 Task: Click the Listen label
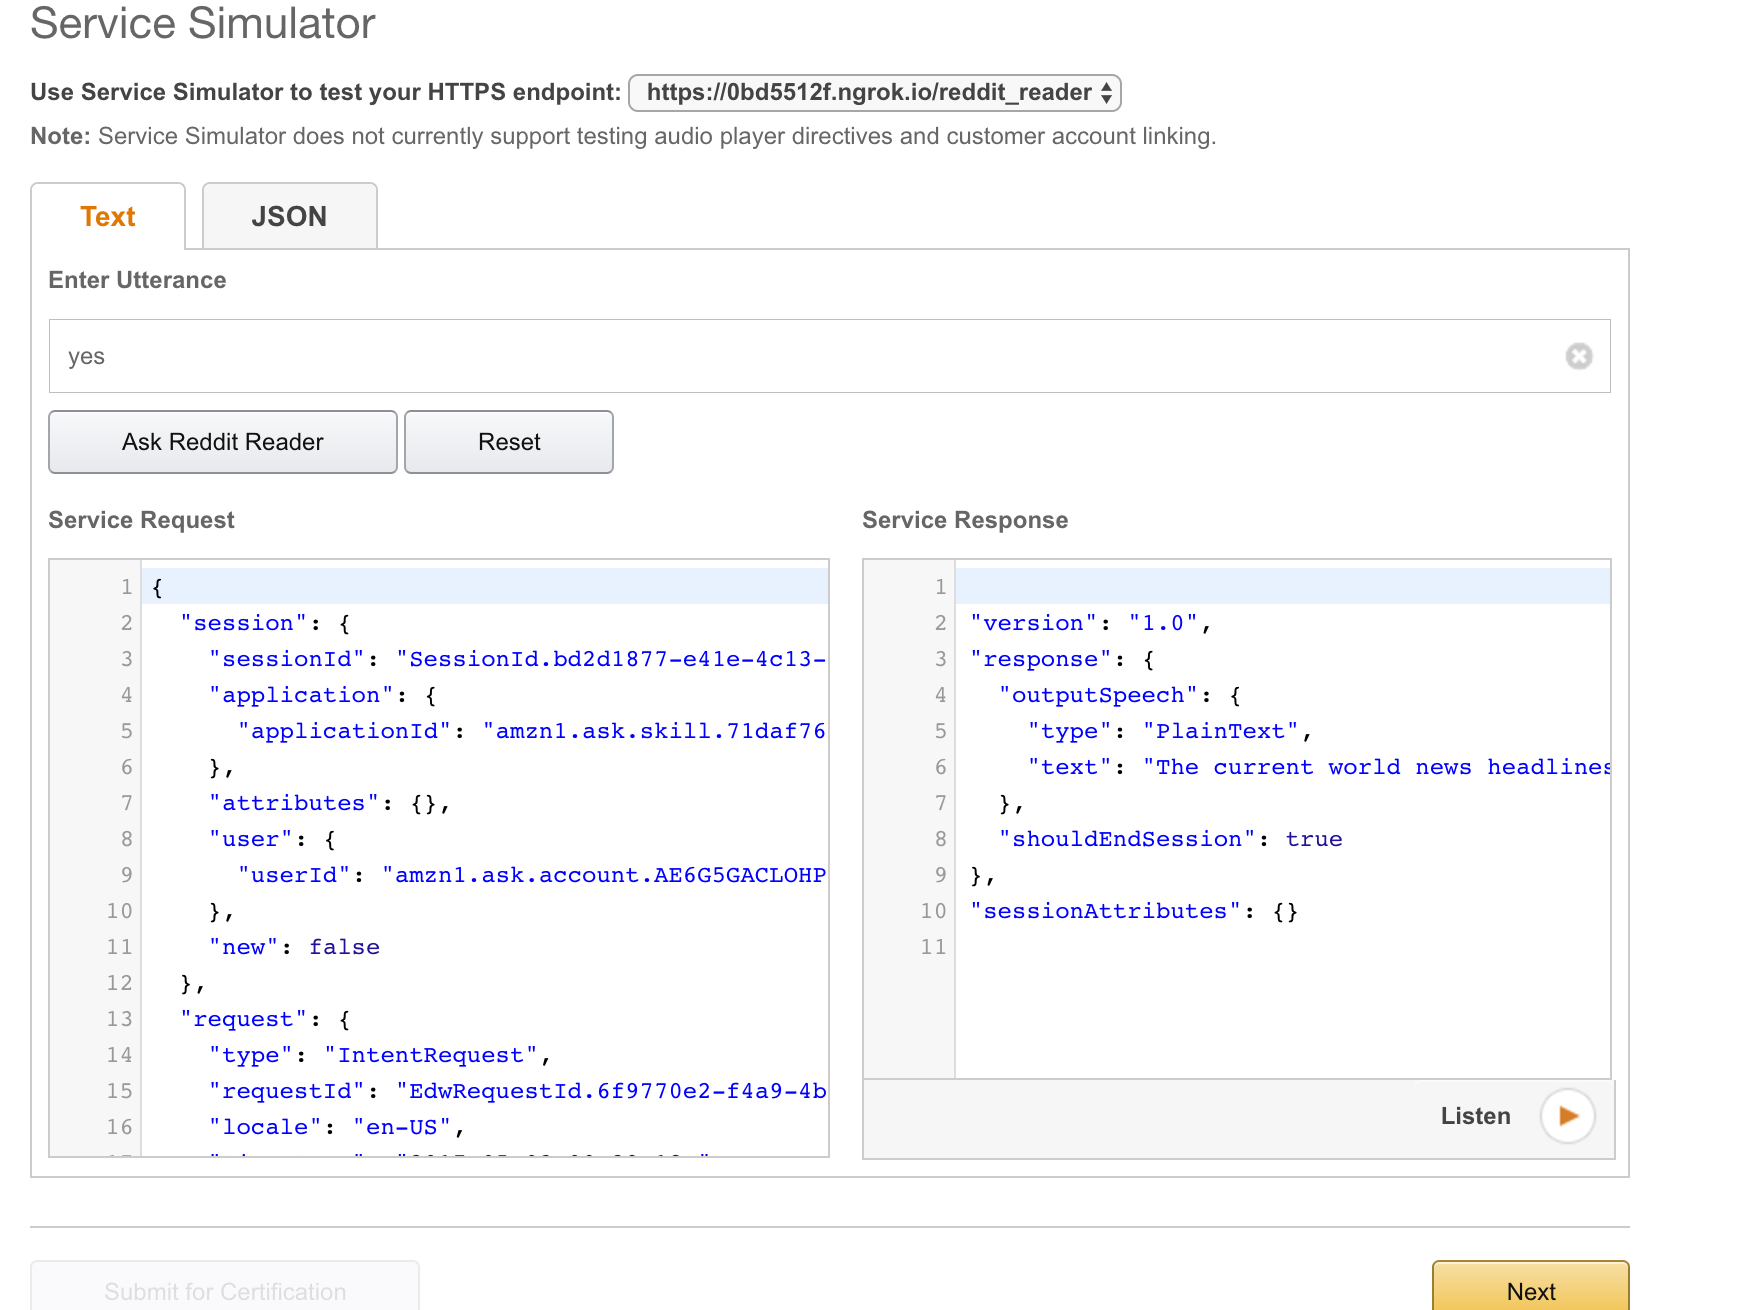coord(1475,1116)
